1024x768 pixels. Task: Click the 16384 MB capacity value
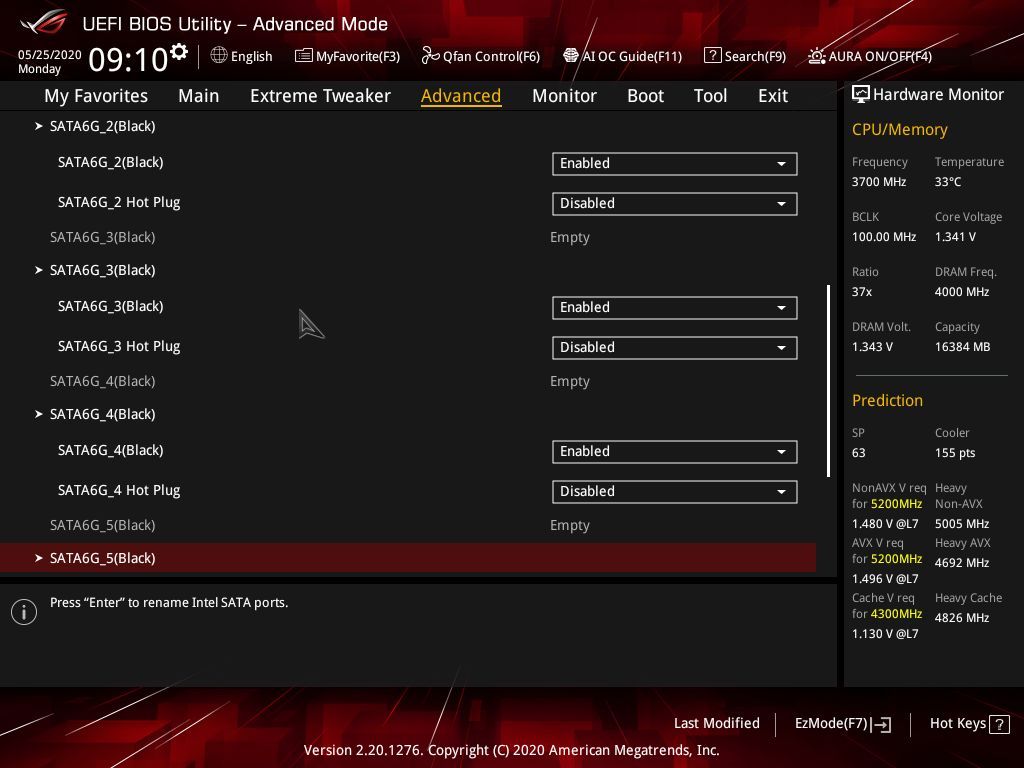point(962,347)
